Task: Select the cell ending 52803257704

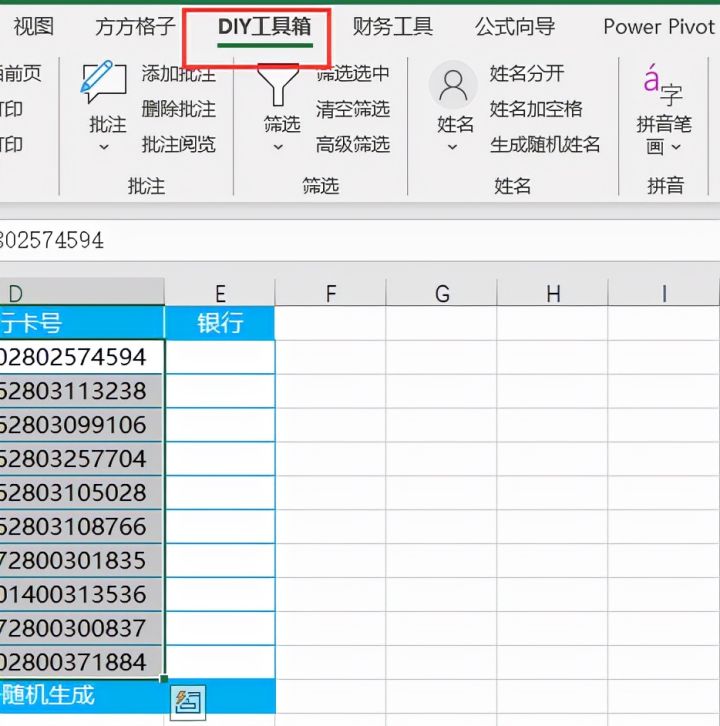Action: coord(82,458)
